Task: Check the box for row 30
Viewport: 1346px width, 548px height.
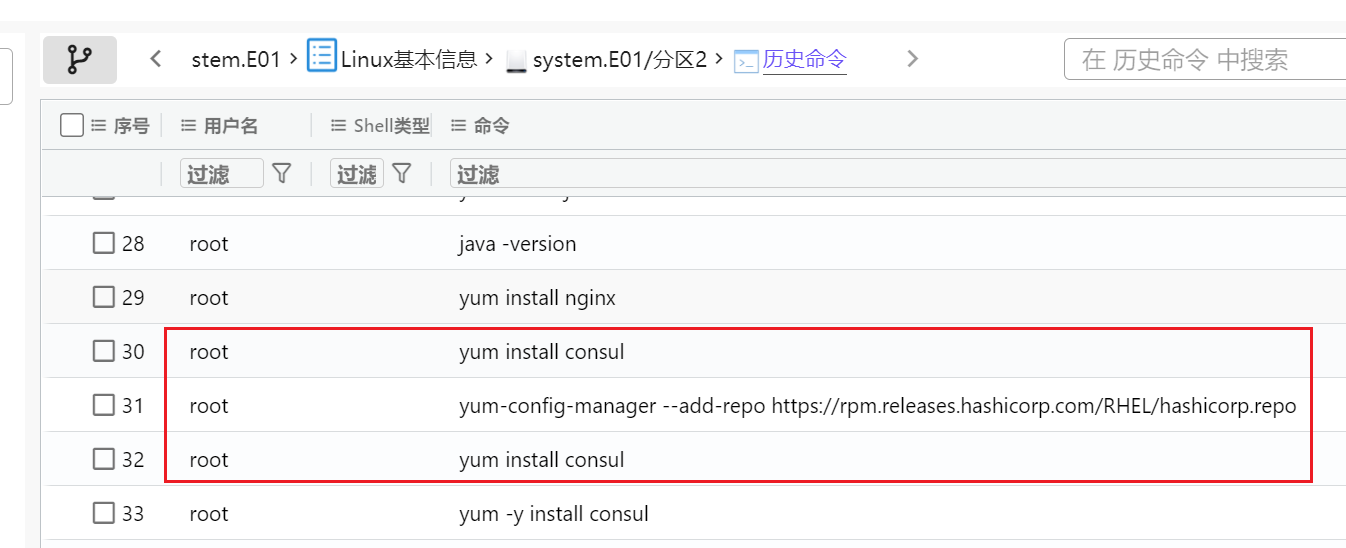Action: point(104,351)
